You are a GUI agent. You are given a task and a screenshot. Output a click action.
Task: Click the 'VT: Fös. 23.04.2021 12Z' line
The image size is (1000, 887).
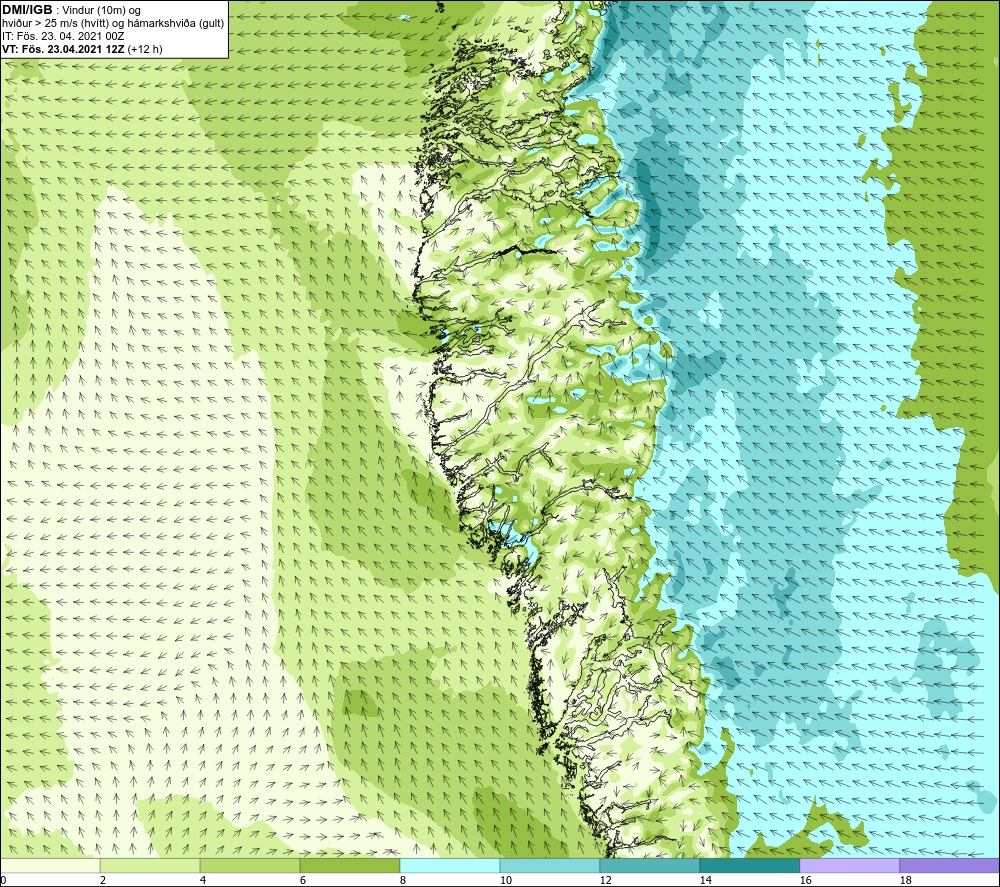tap(63, 49)
